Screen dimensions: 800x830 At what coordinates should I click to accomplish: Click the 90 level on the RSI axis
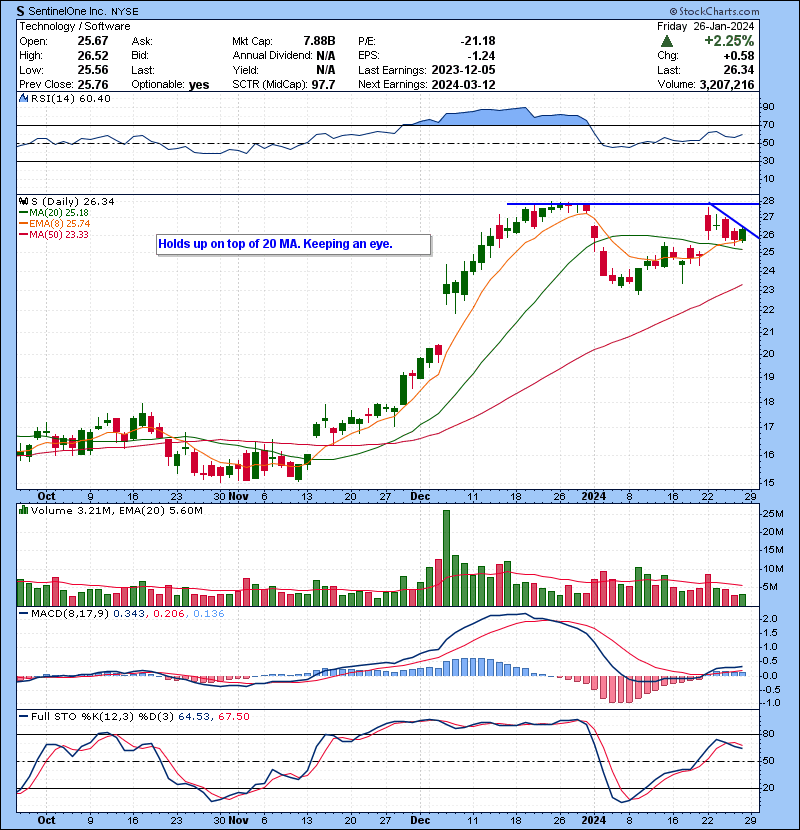point(768,107)
